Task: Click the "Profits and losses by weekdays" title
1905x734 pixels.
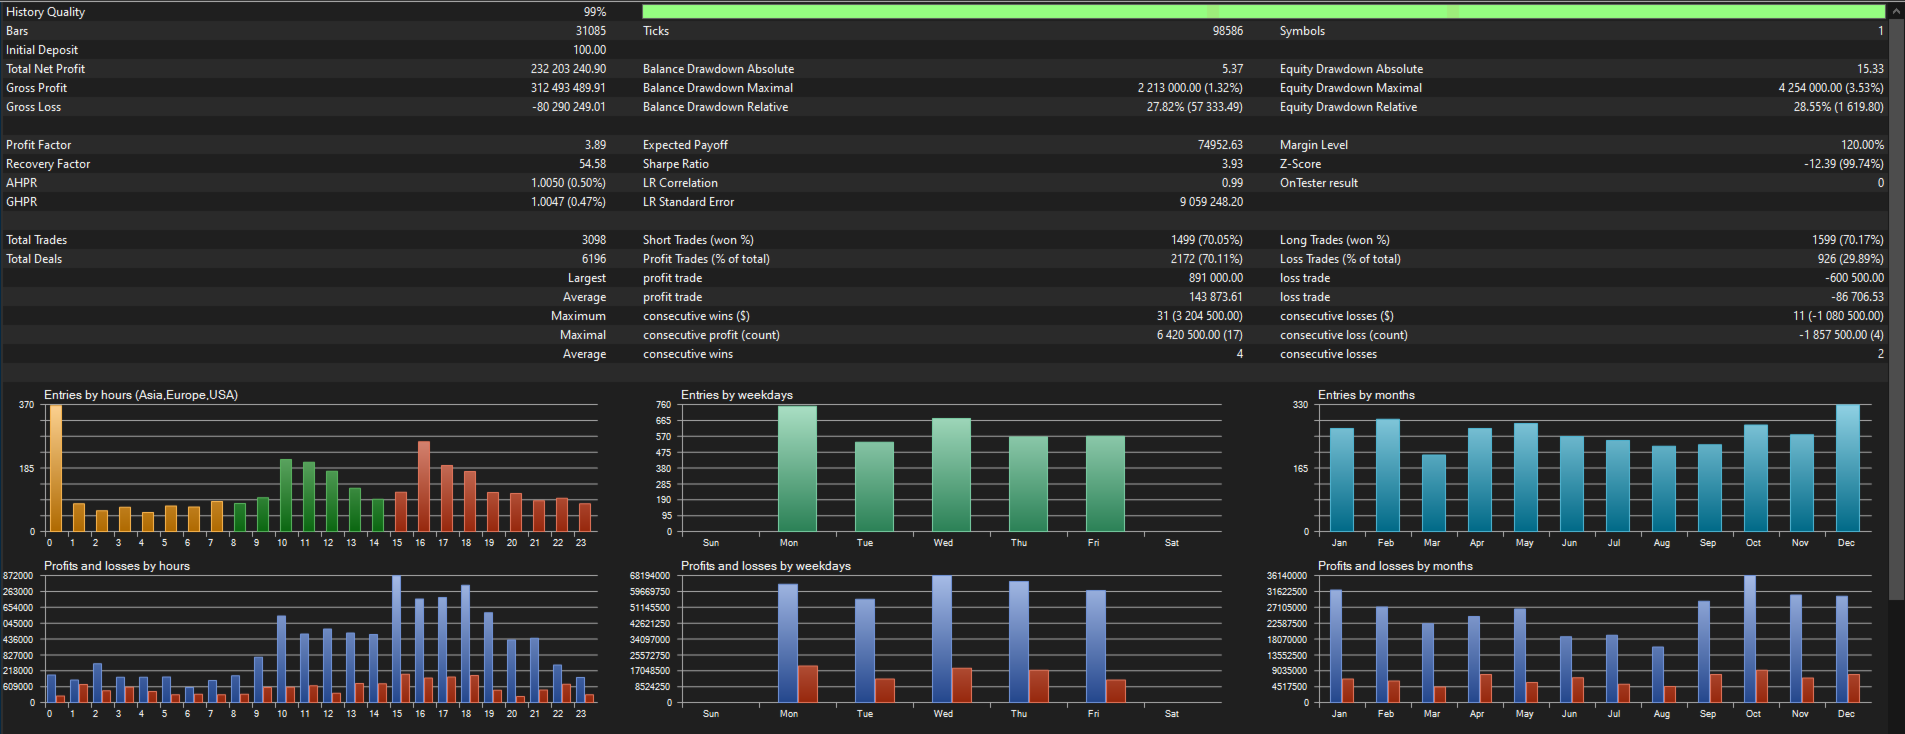Action: coord(766,566)
